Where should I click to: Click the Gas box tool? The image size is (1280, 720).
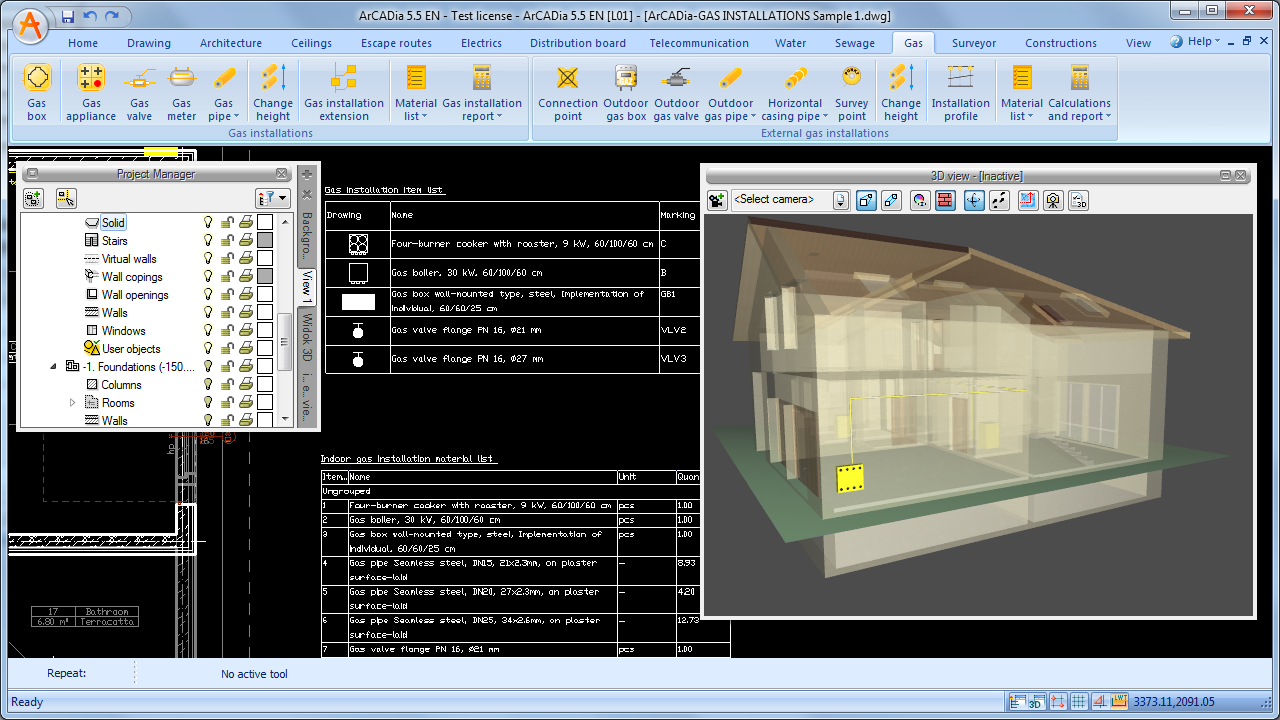point(37,91)
